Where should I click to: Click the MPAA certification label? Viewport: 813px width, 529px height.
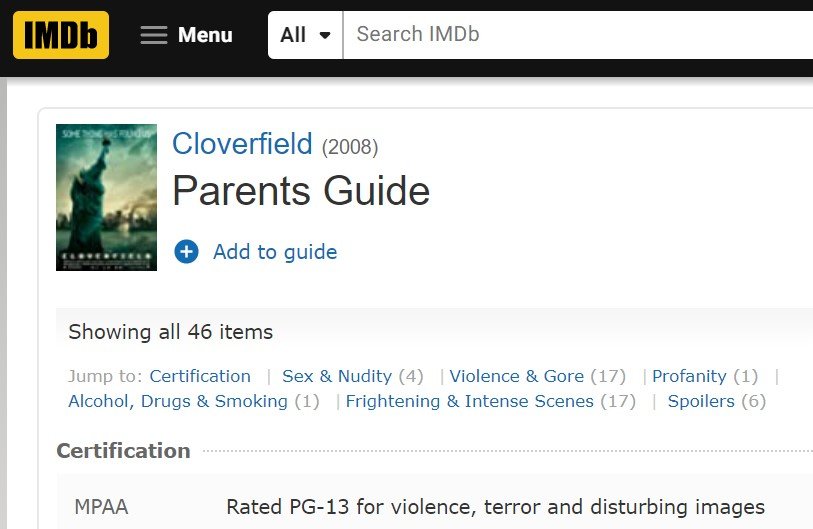click(101, 507)
